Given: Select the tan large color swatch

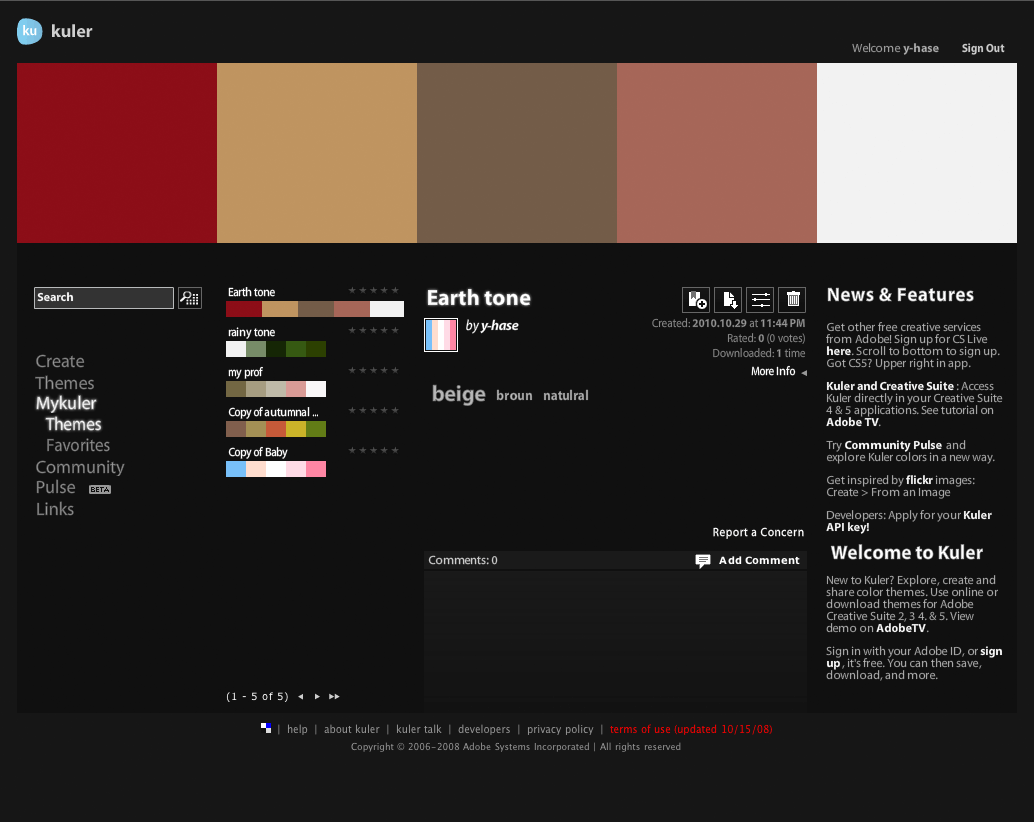Looking at the screenshot, I should point(317,153).
